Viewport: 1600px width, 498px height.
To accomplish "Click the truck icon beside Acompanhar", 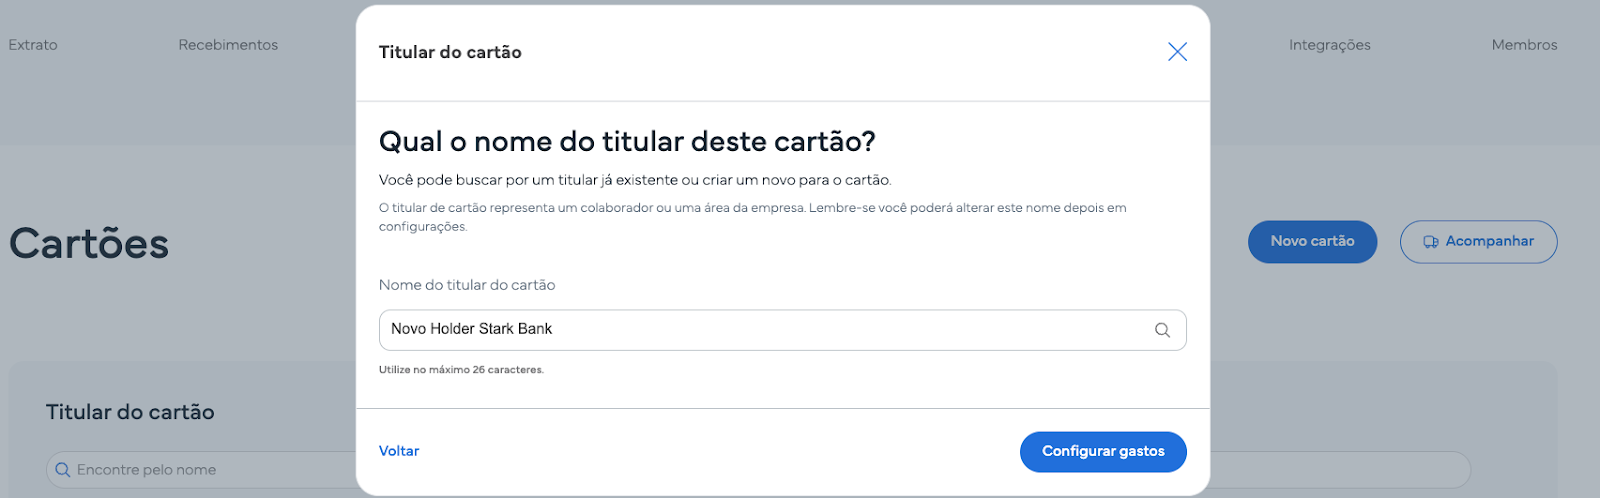I will (x=1431, y=242).
